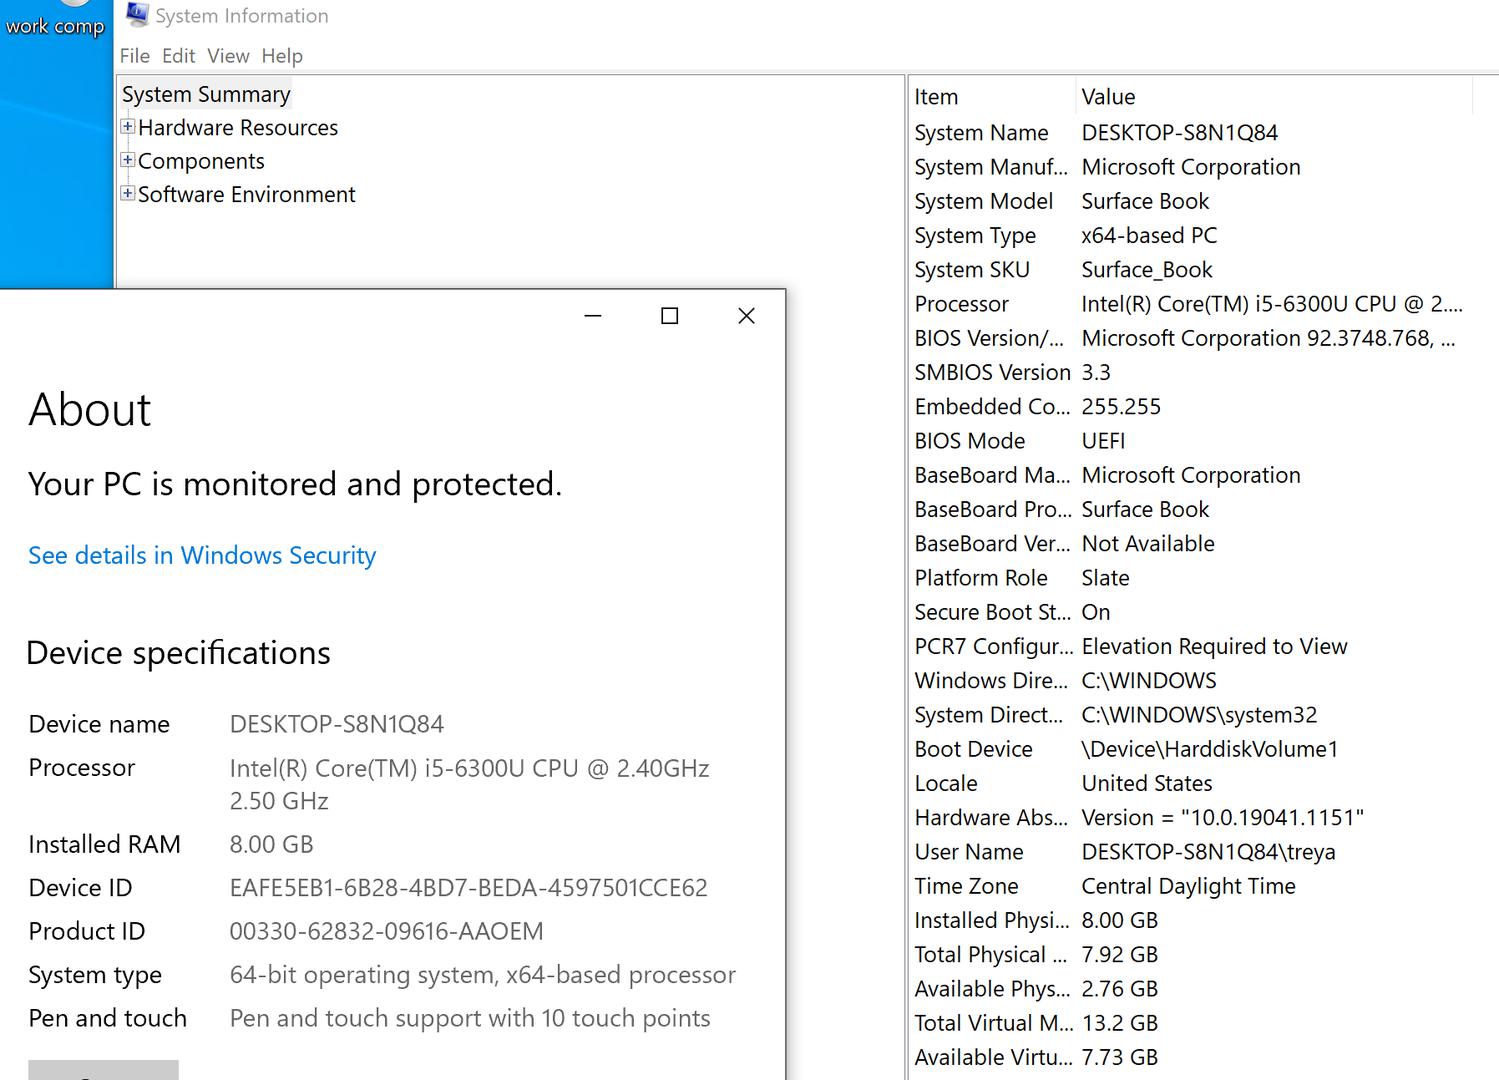Minimize the About settings window

[x=593, y=316]
